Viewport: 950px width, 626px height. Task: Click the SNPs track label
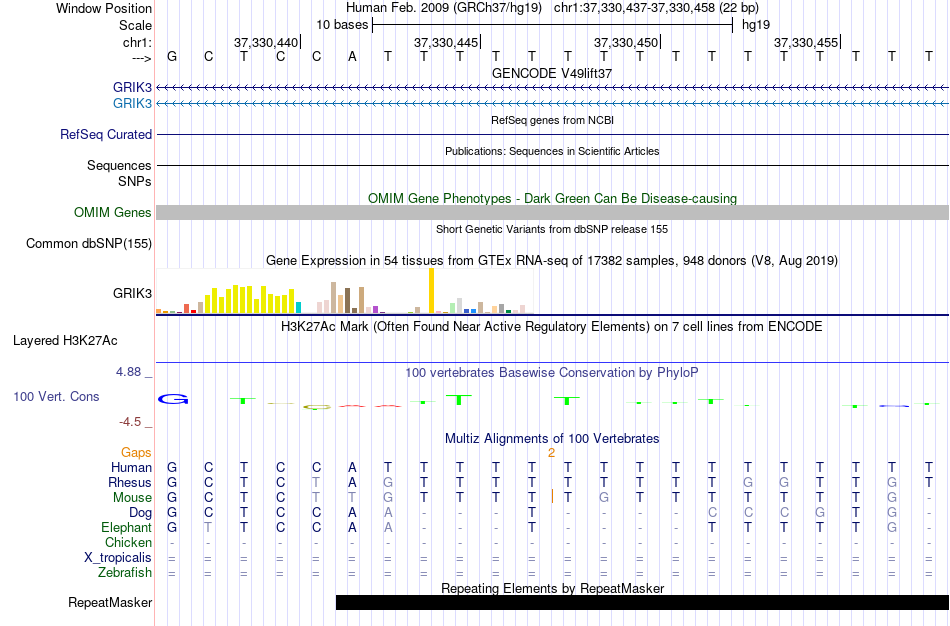[135, 181]
